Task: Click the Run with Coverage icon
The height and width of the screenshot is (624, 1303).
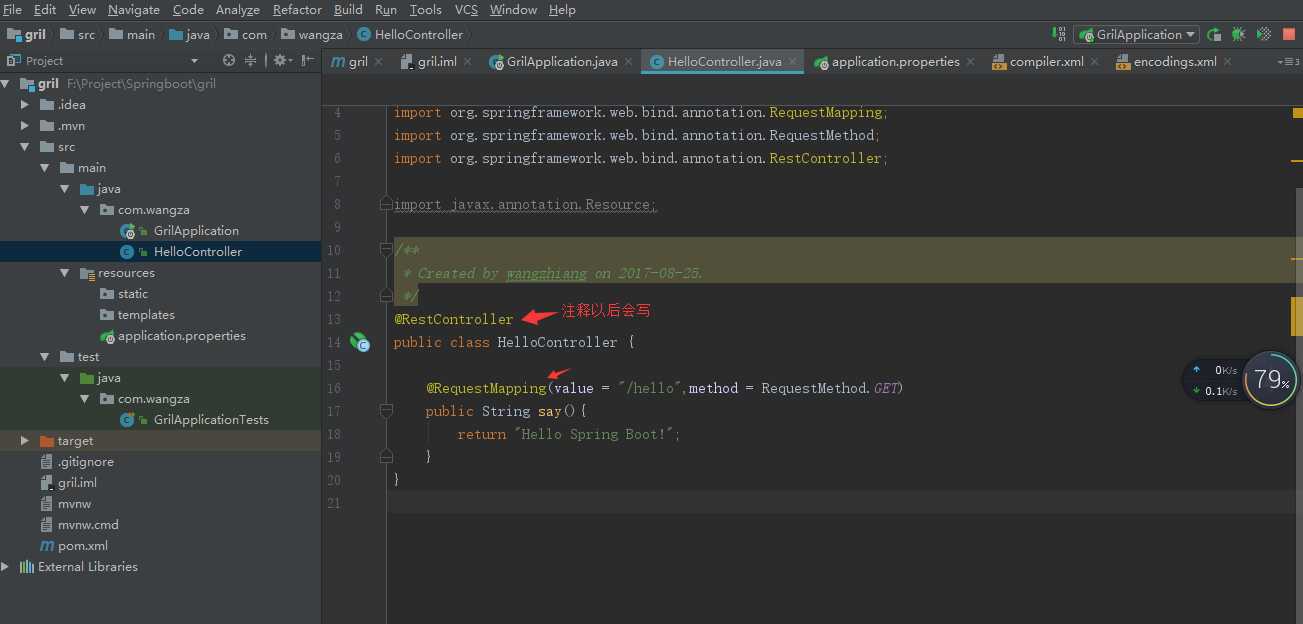Action: pyautogui.click(x=1264, y=34)
